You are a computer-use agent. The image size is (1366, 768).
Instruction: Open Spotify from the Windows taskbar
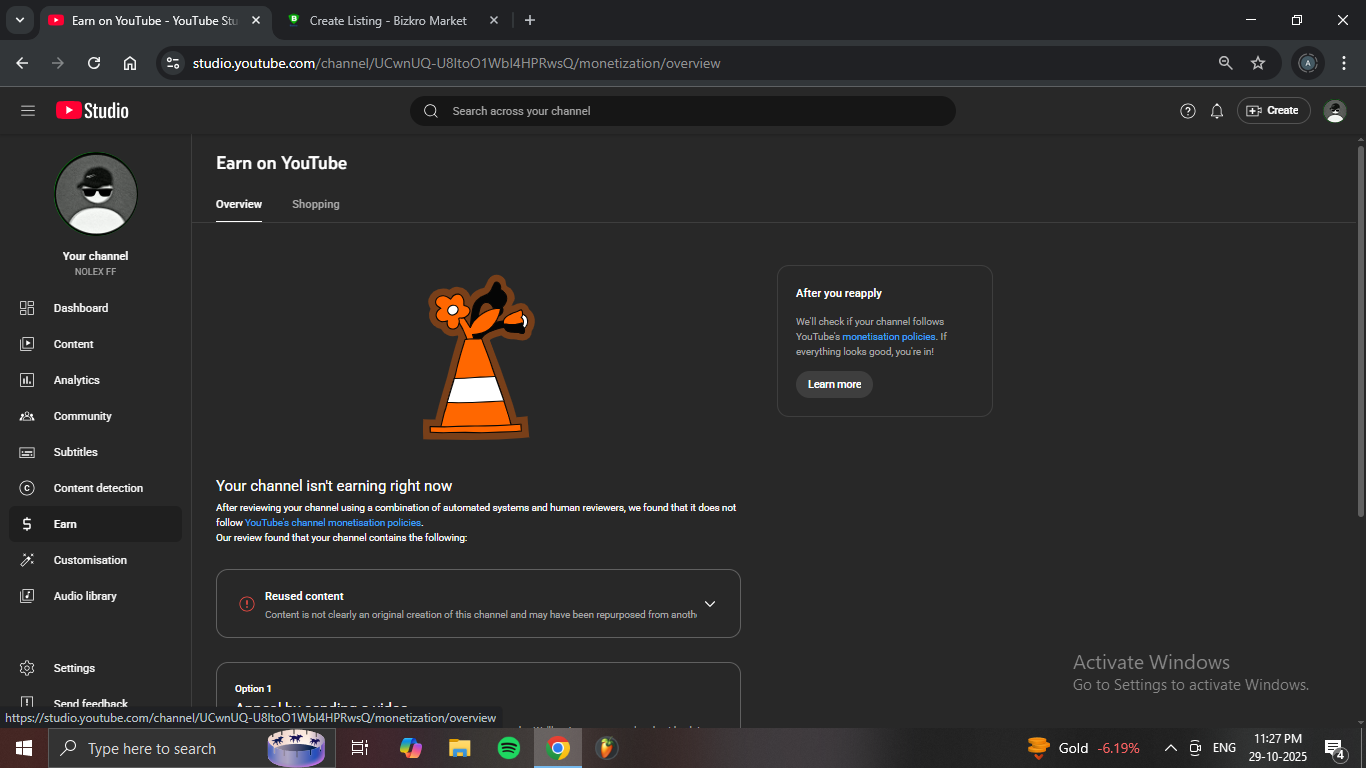(x=508, y=748)
